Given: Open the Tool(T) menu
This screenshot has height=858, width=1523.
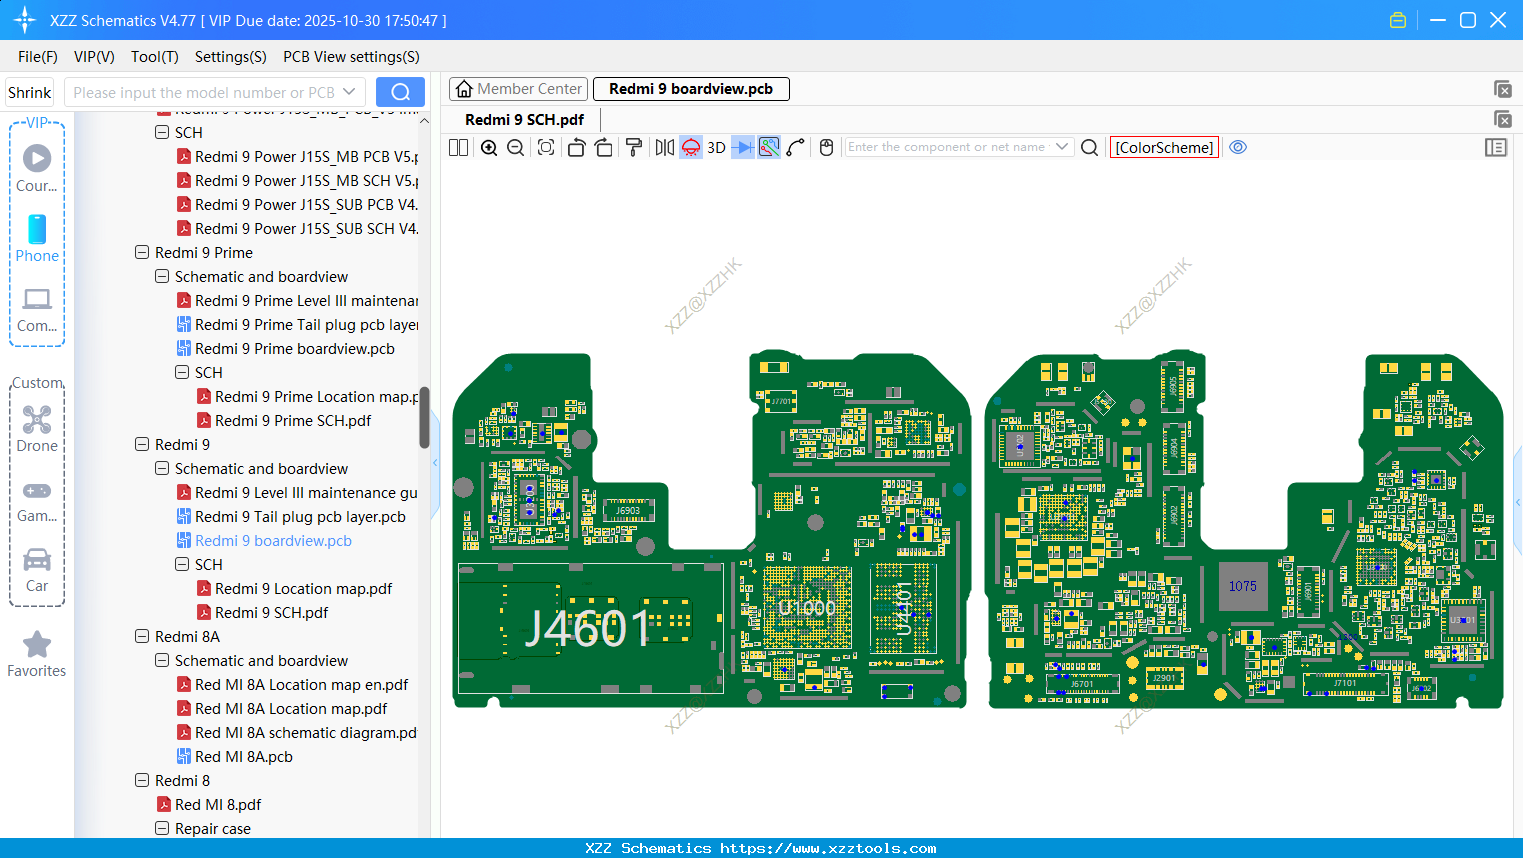Looking at the screenshot, I should pyautogui.click(x=155, y=57).
